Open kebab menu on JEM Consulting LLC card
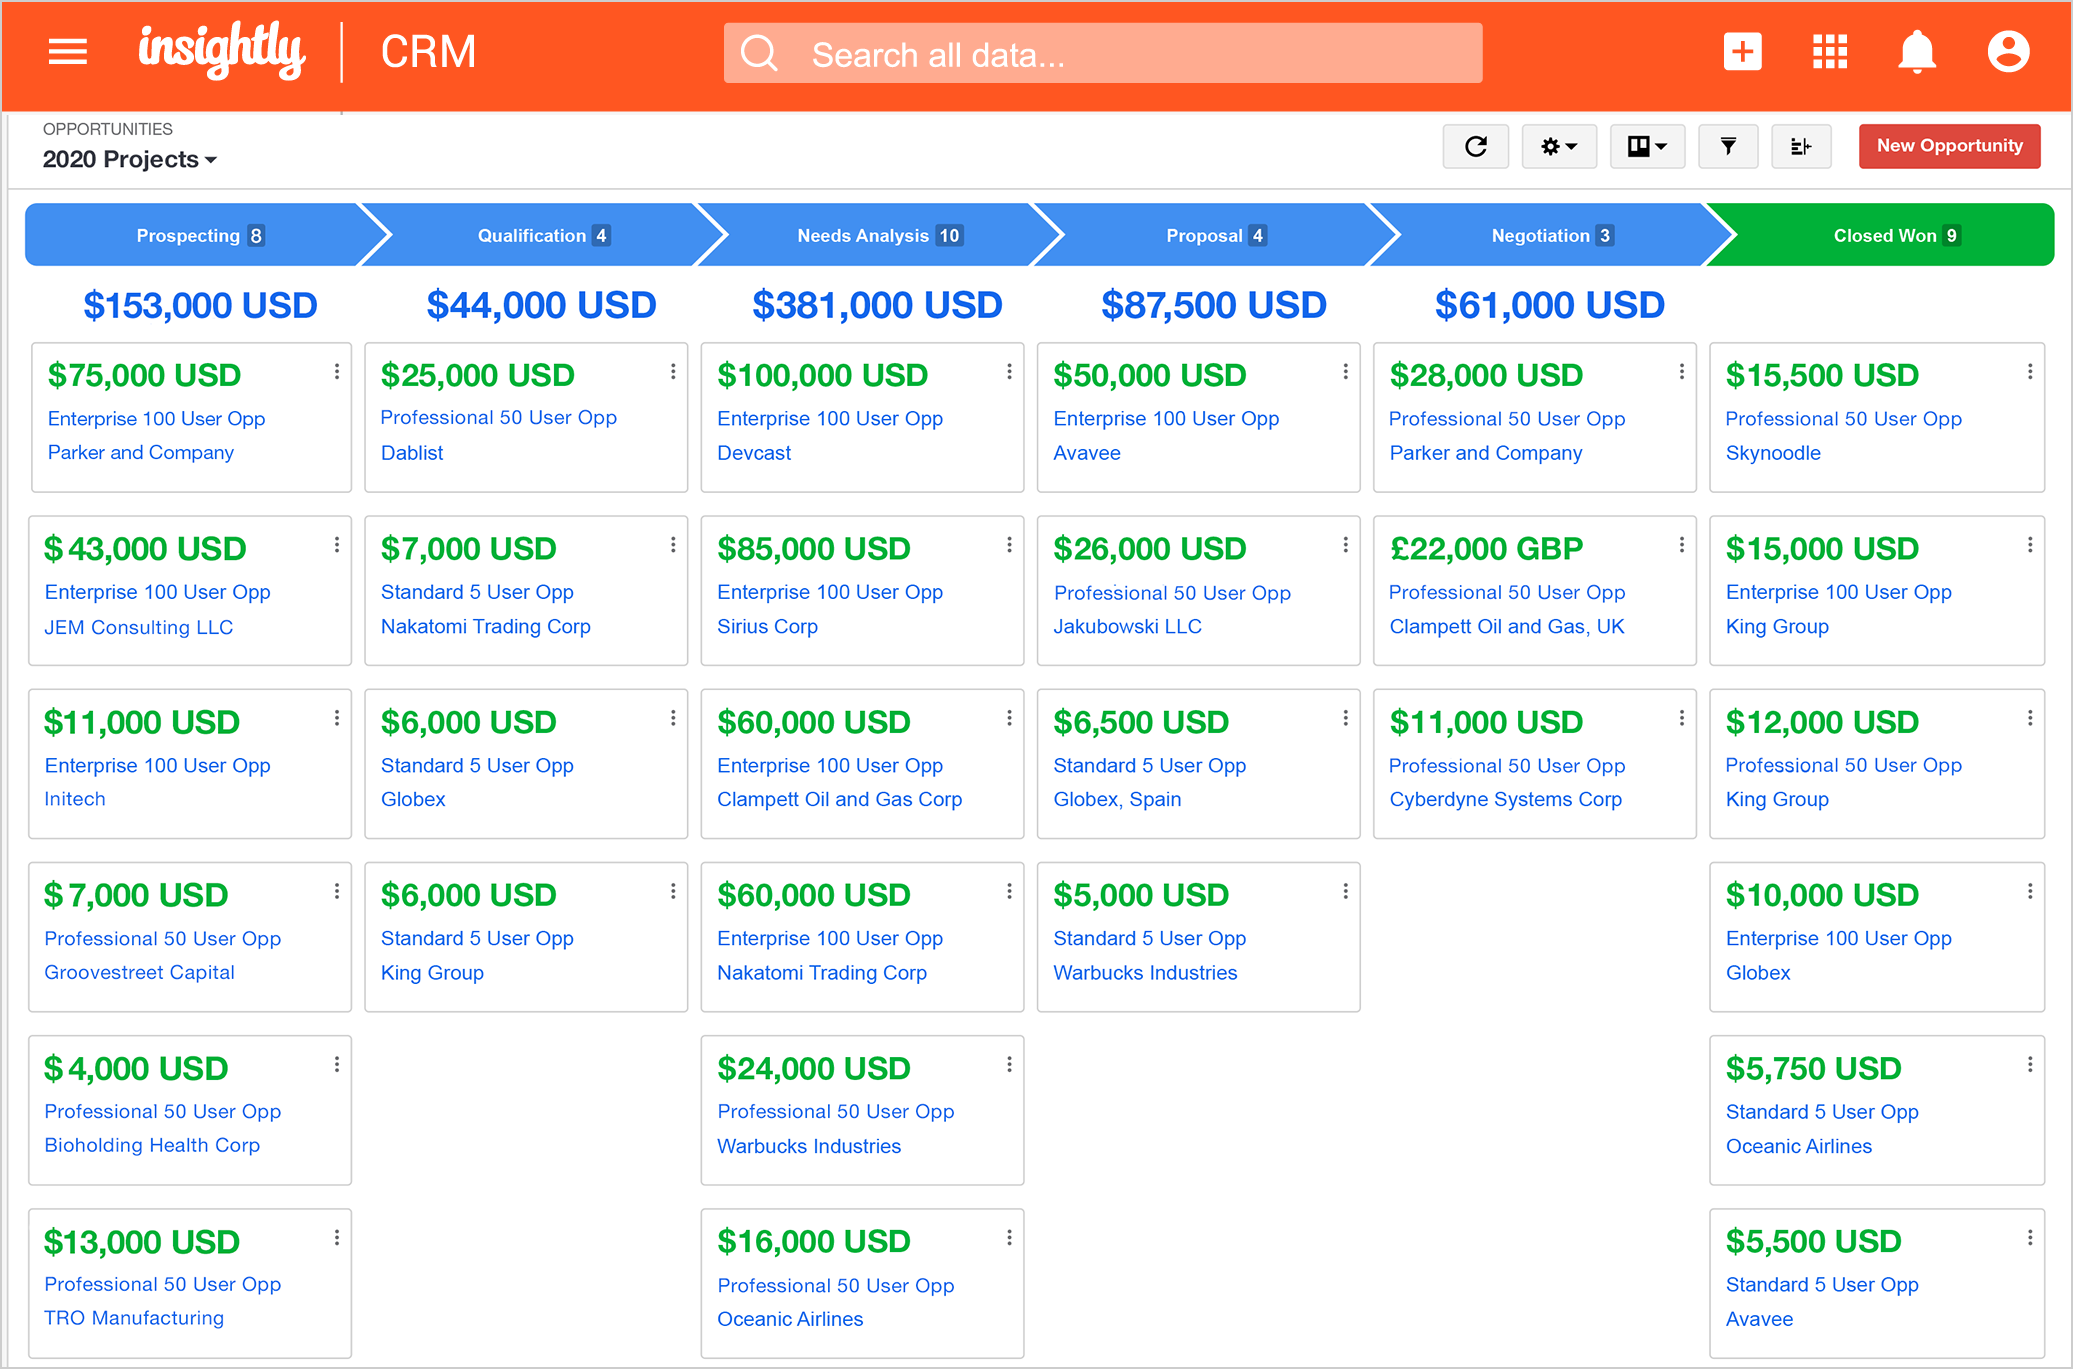The image size is (2073, 1369). 337,545
